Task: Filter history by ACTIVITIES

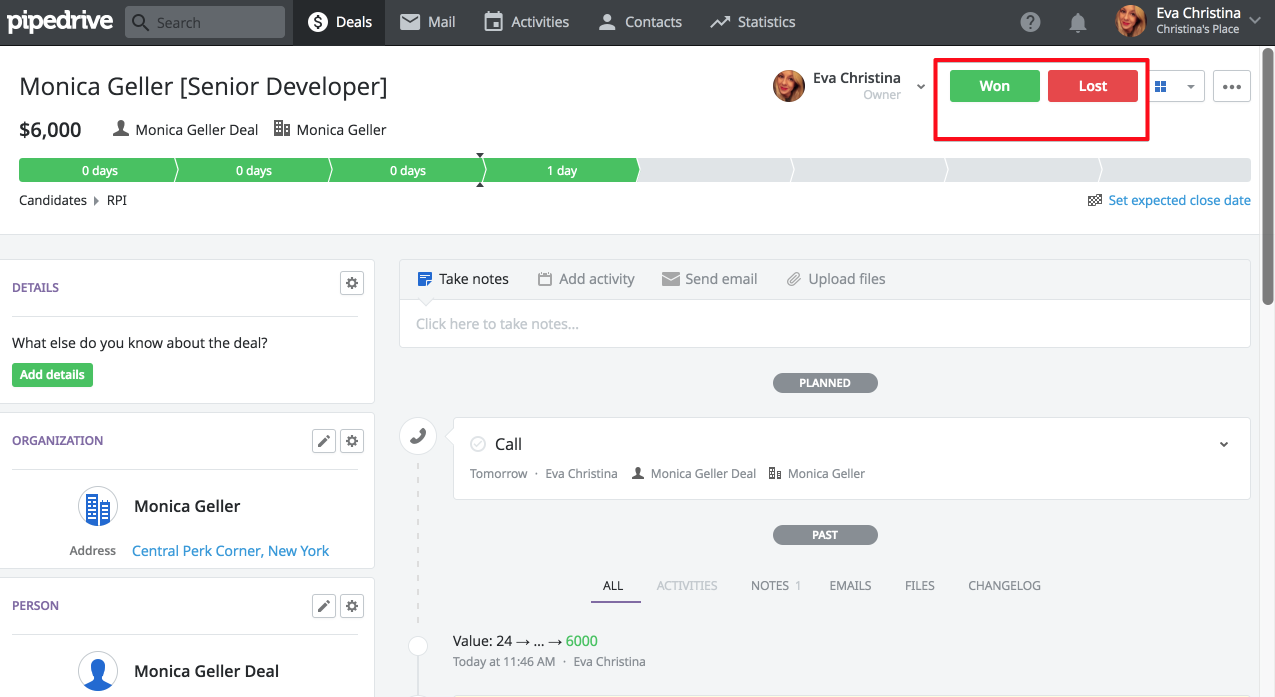Action: (x=687, y=585)
